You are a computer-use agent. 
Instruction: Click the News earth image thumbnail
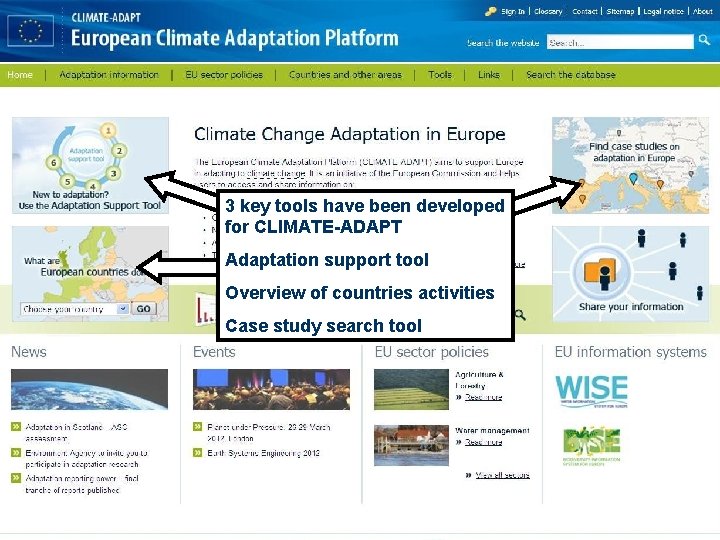(x=90, y=389)
